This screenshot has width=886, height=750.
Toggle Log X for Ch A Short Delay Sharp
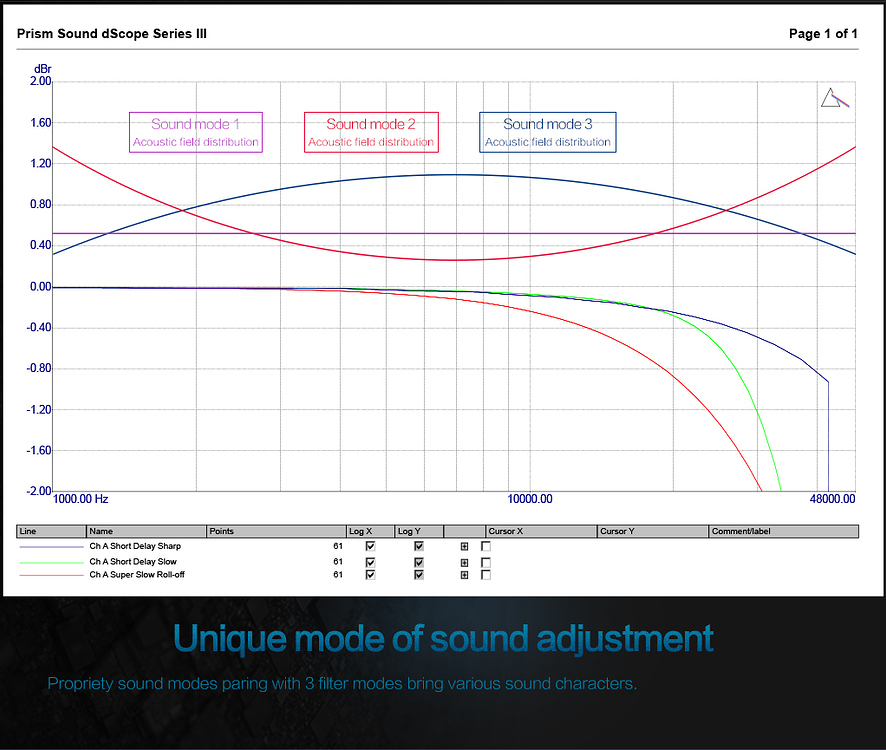pyautogui.click(x=370, y=547)
